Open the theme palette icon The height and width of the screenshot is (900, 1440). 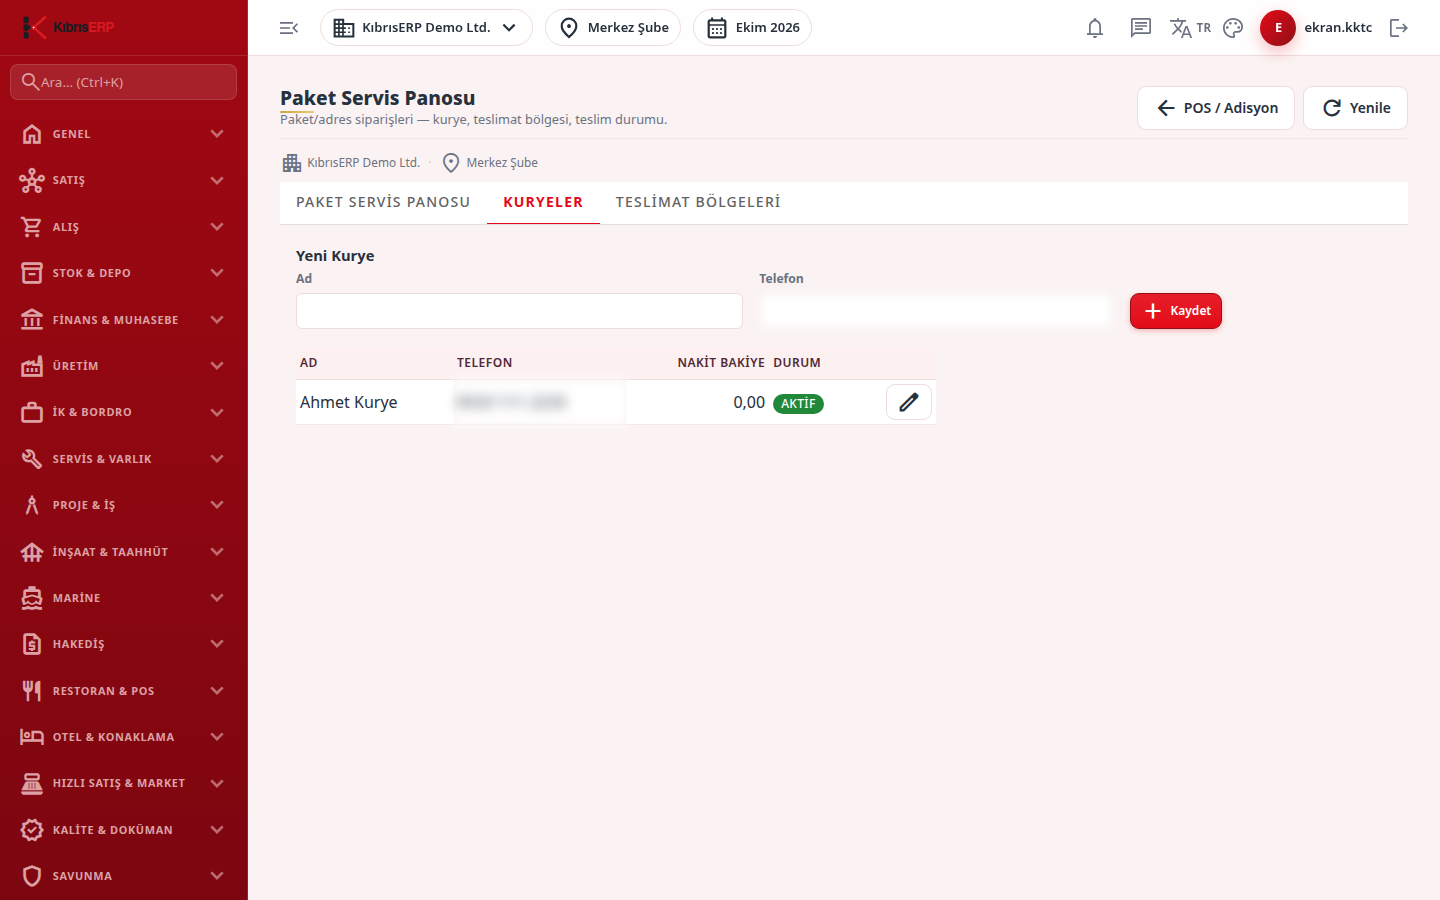coord(1233,28)
